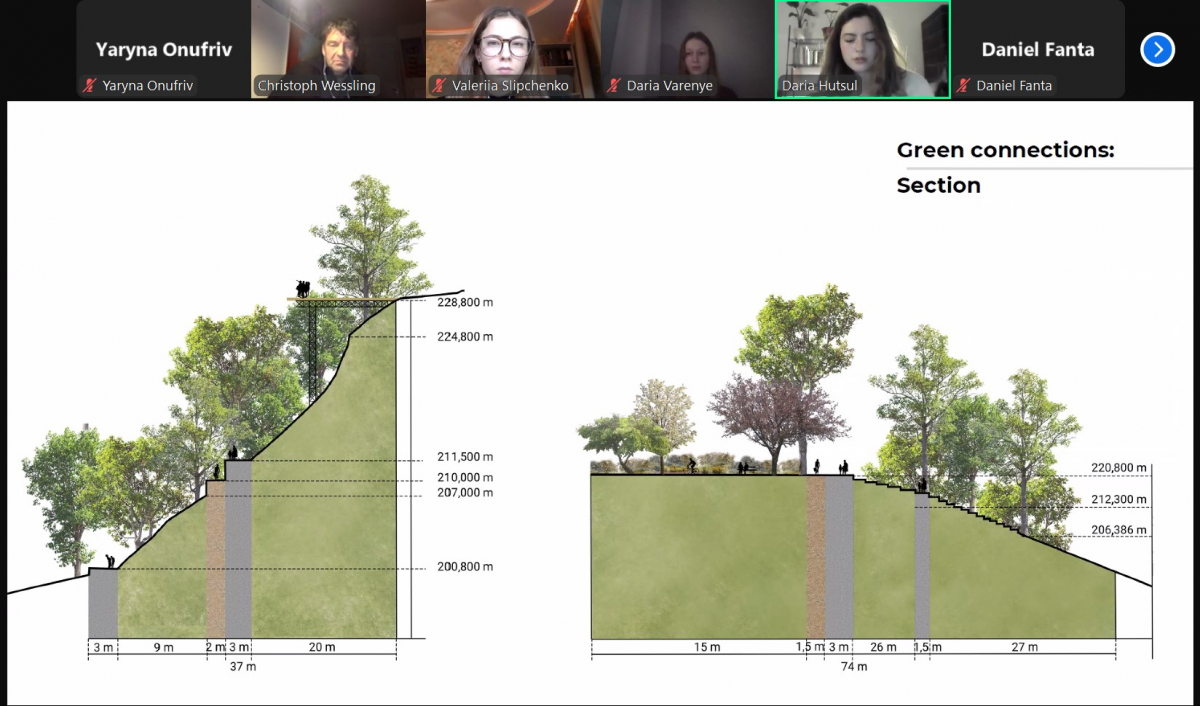Click the 37 m total width label
The image size is (1200, 706).
click(243, 666)
